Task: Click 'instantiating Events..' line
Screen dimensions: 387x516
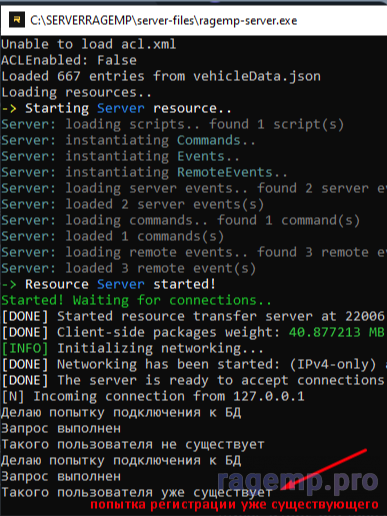Action: 121,156
